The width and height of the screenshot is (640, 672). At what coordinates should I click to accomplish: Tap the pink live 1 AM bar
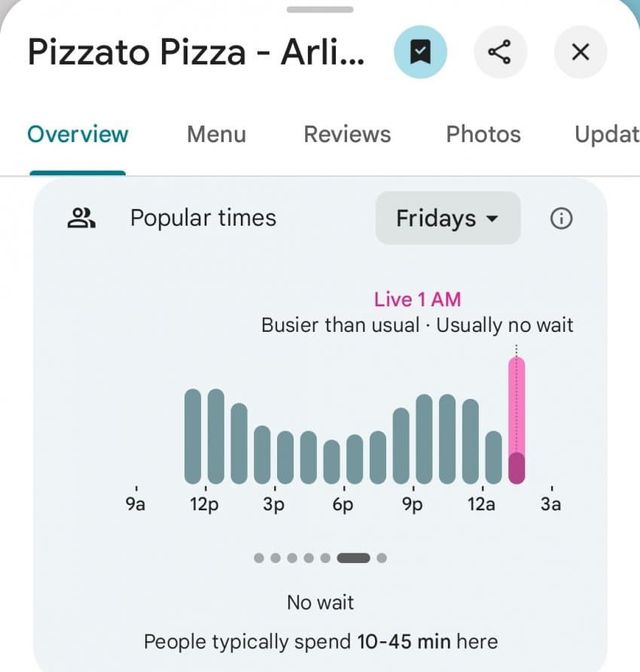click(x=516, y=420)
